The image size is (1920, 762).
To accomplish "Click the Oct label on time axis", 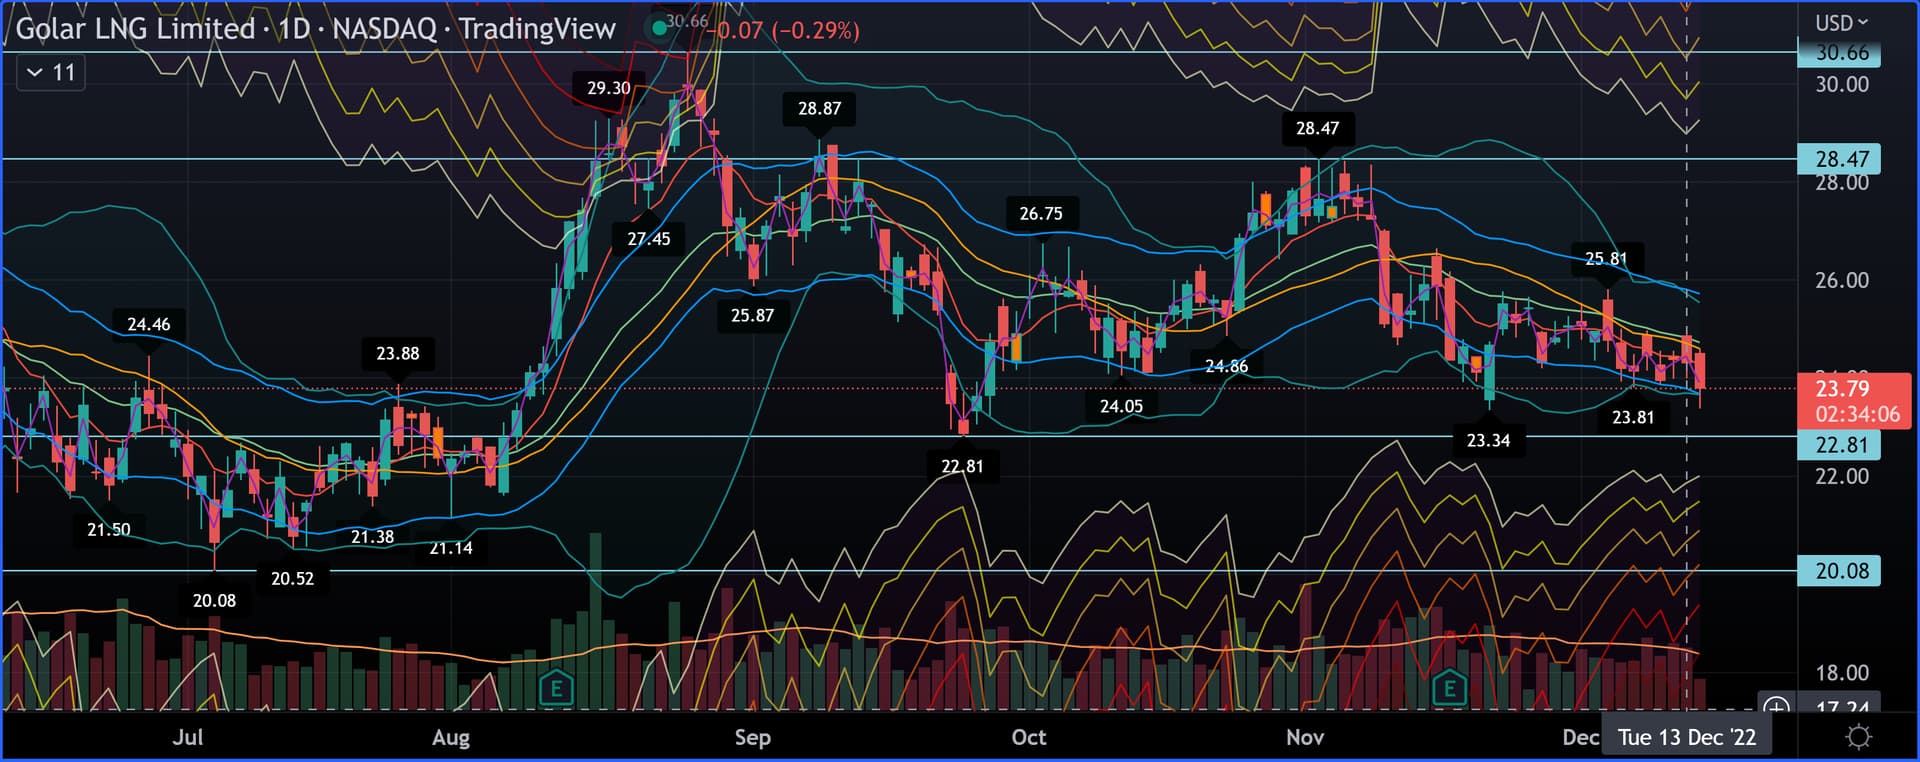I will [1028, 738].
